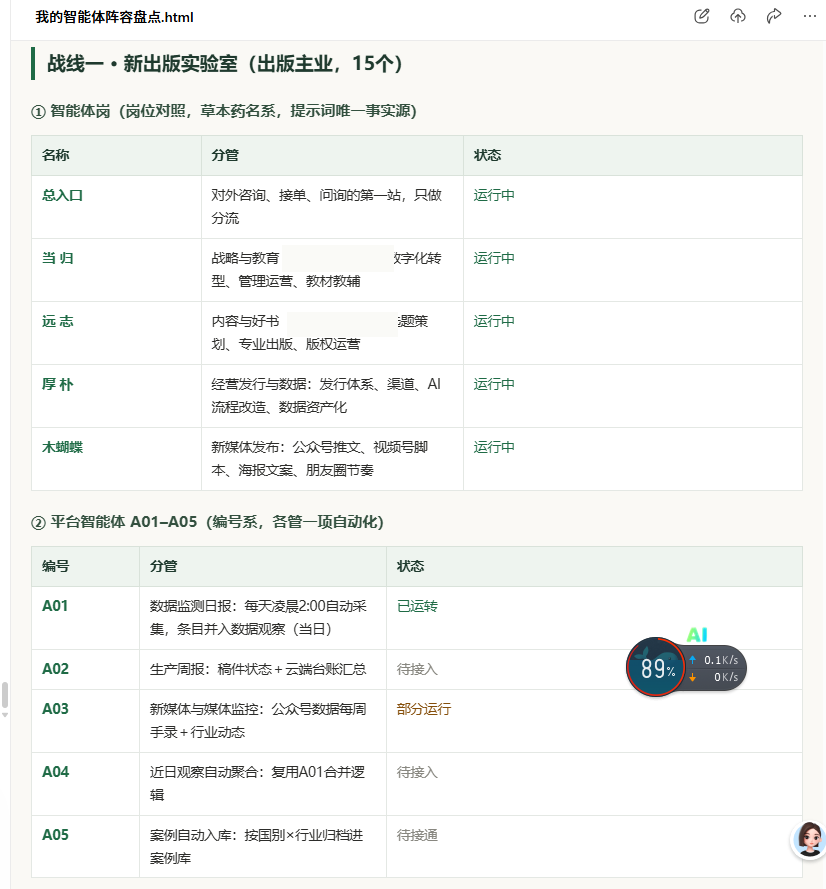Screen dimensions: 826x889
Task: Click the 待接入 status for A02
Action: tap(417, 670)
